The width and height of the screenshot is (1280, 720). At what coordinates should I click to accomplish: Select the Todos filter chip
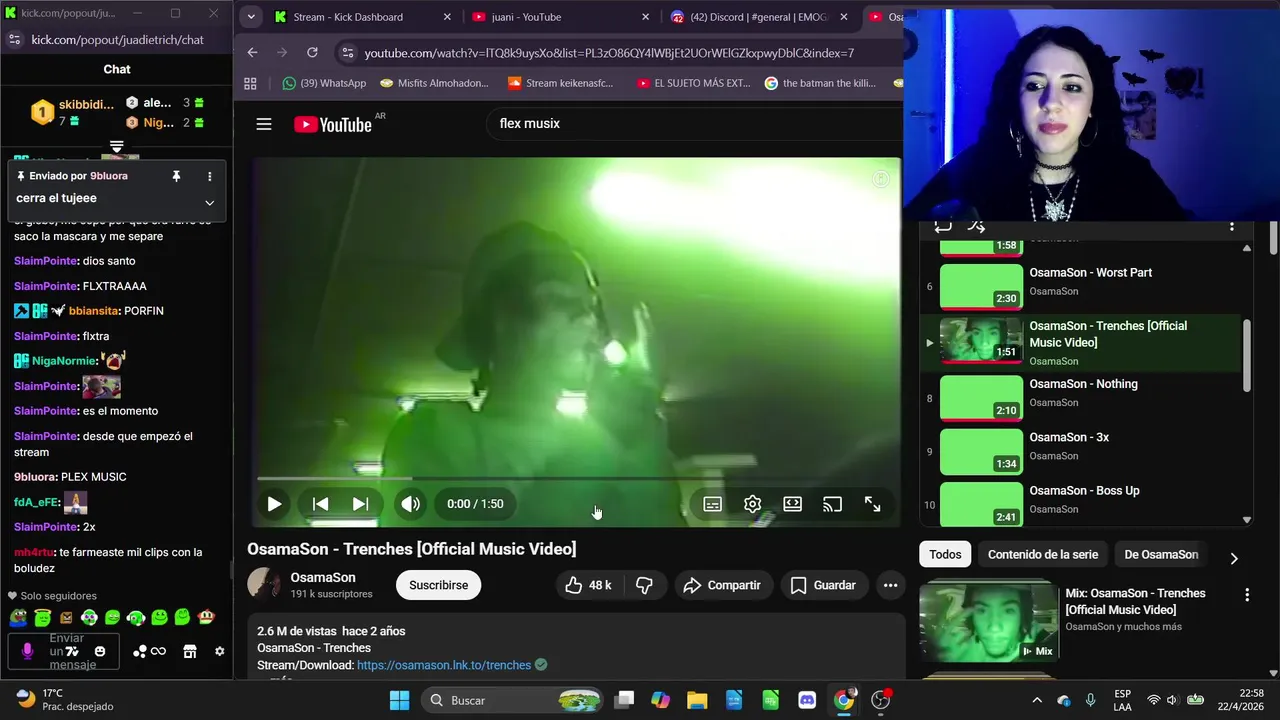[945, 554]
